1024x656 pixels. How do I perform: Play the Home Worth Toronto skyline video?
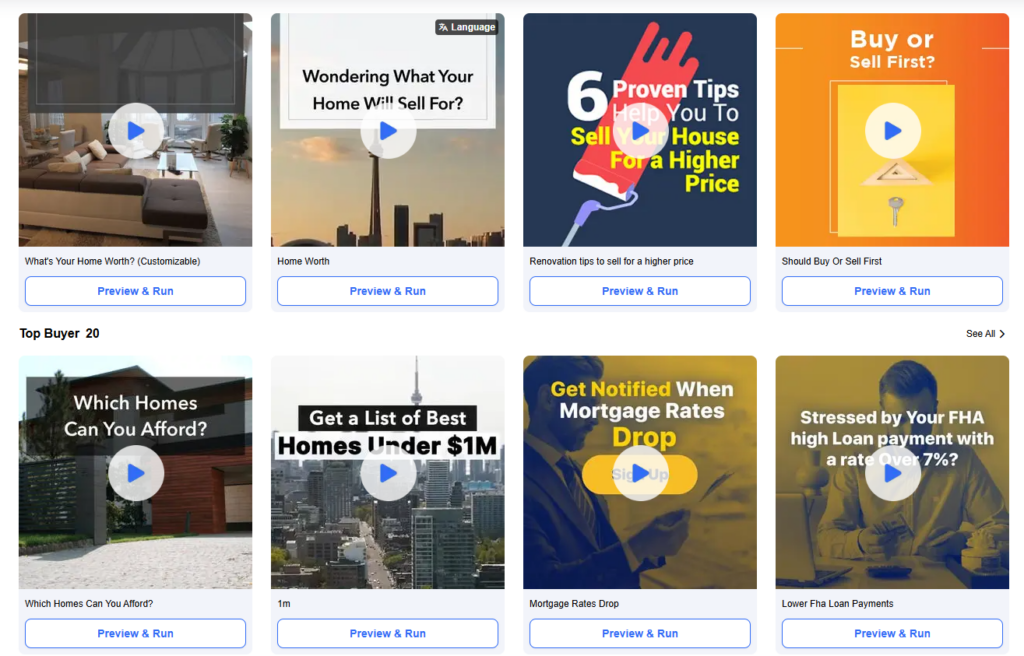[388, 131]
